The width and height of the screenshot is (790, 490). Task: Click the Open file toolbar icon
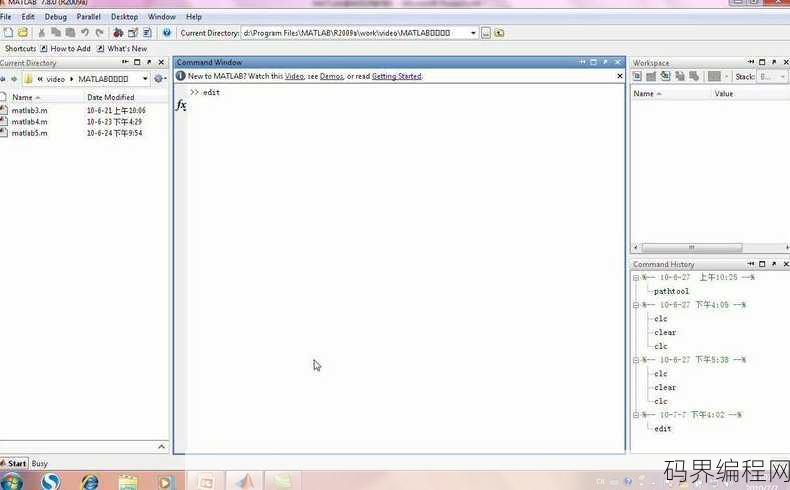click(23, 33)
